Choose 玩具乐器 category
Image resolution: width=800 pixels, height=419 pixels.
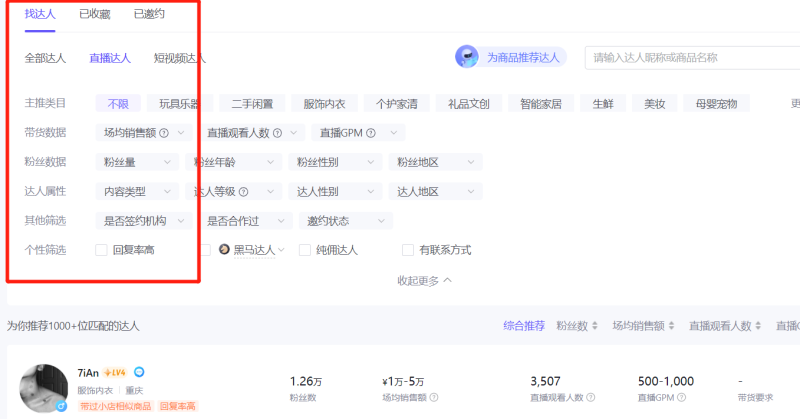(179, 104)
